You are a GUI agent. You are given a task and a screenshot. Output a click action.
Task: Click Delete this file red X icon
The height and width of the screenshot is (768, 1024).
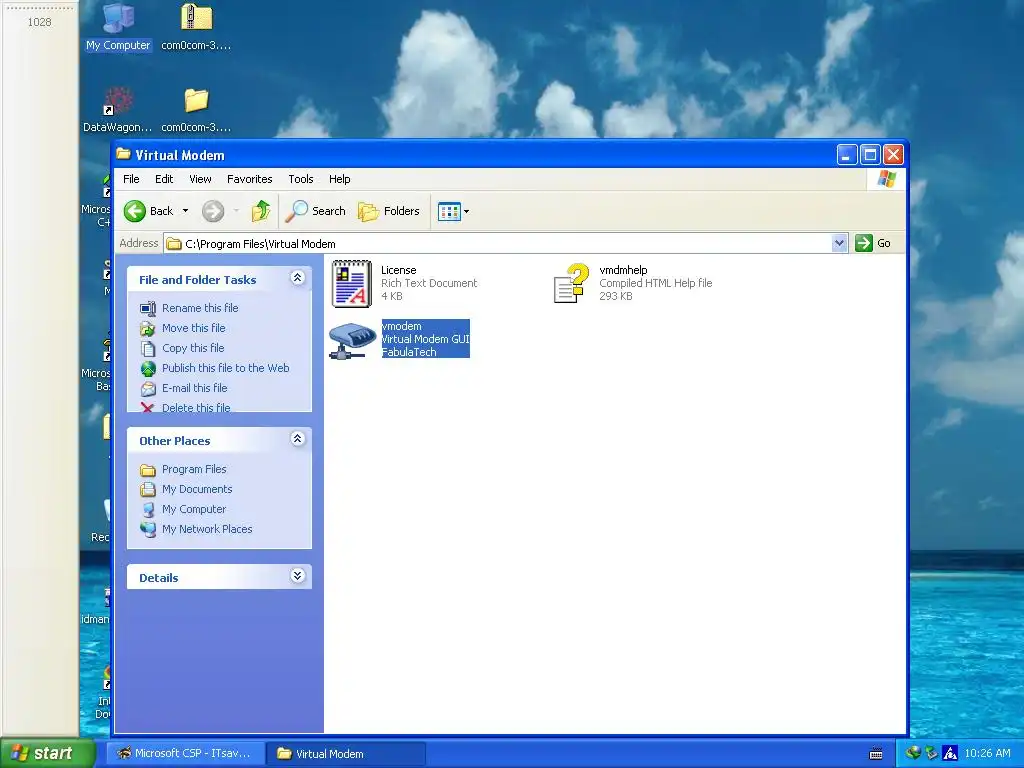[148, 408]
